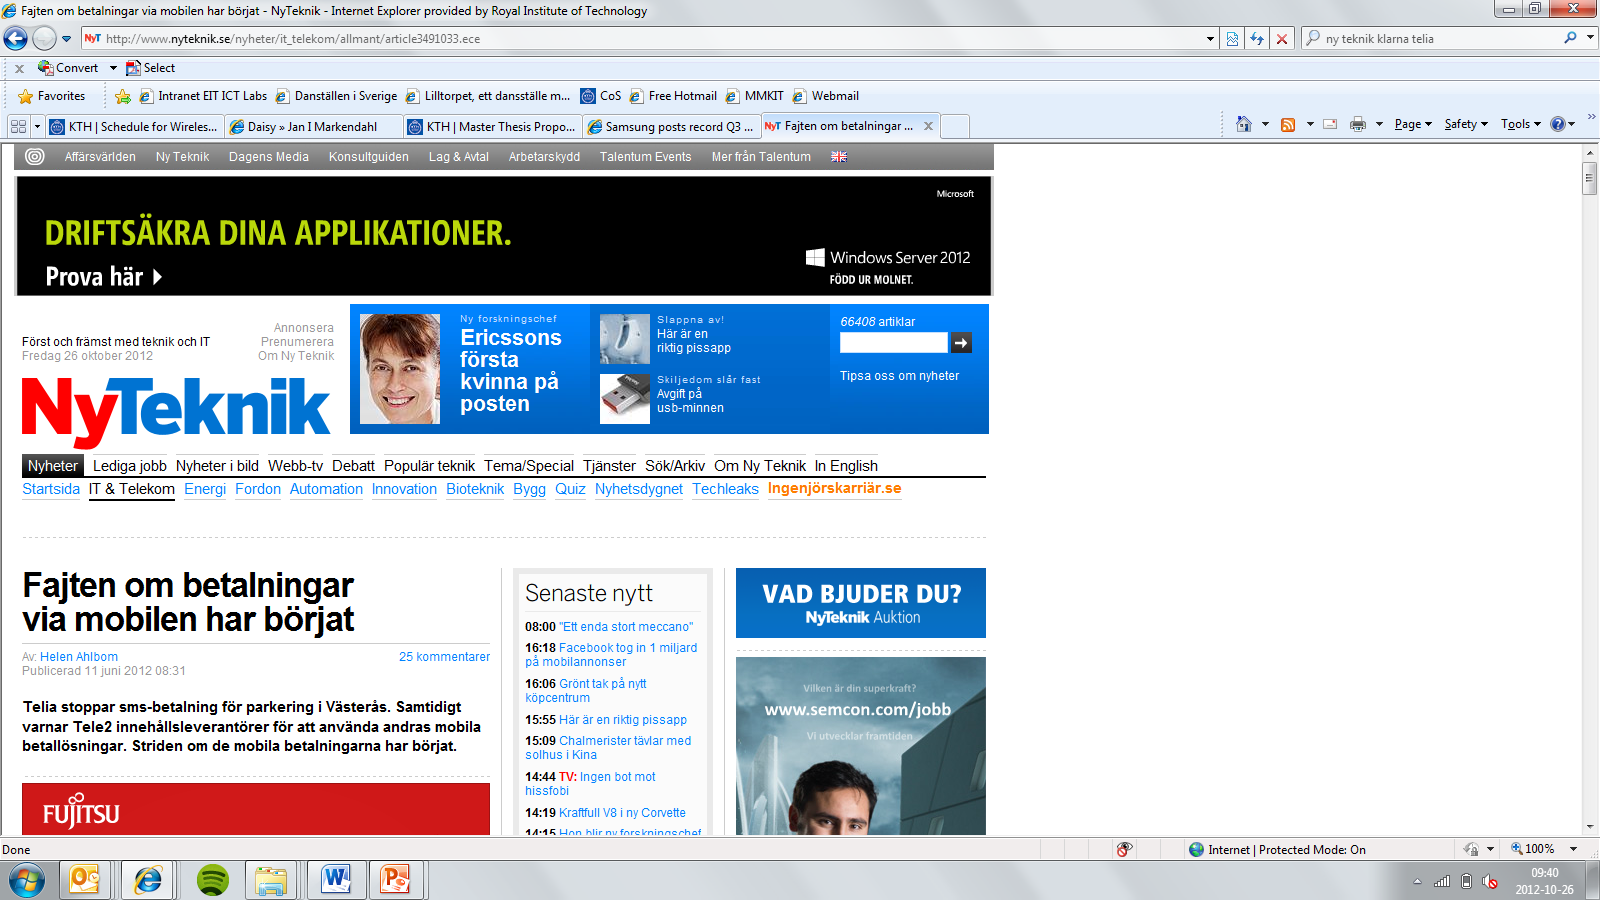
Task: Expand the search provider dropdown arrow
Action: tap(1590, 38)
